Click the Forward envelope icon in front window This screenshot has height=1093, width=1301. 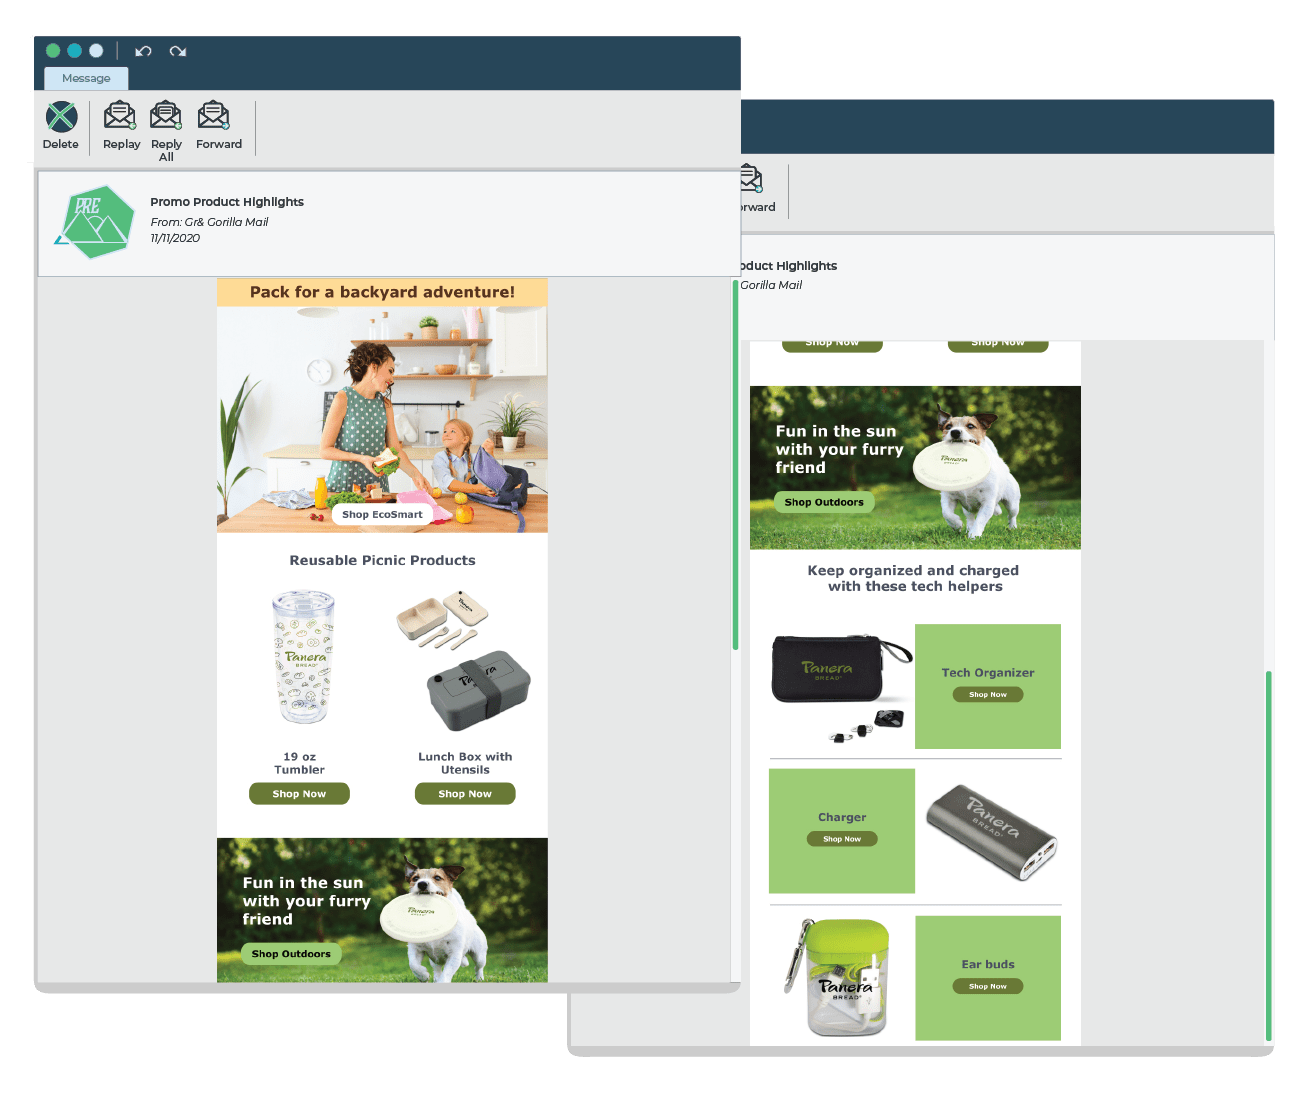(x=213, y=115)
